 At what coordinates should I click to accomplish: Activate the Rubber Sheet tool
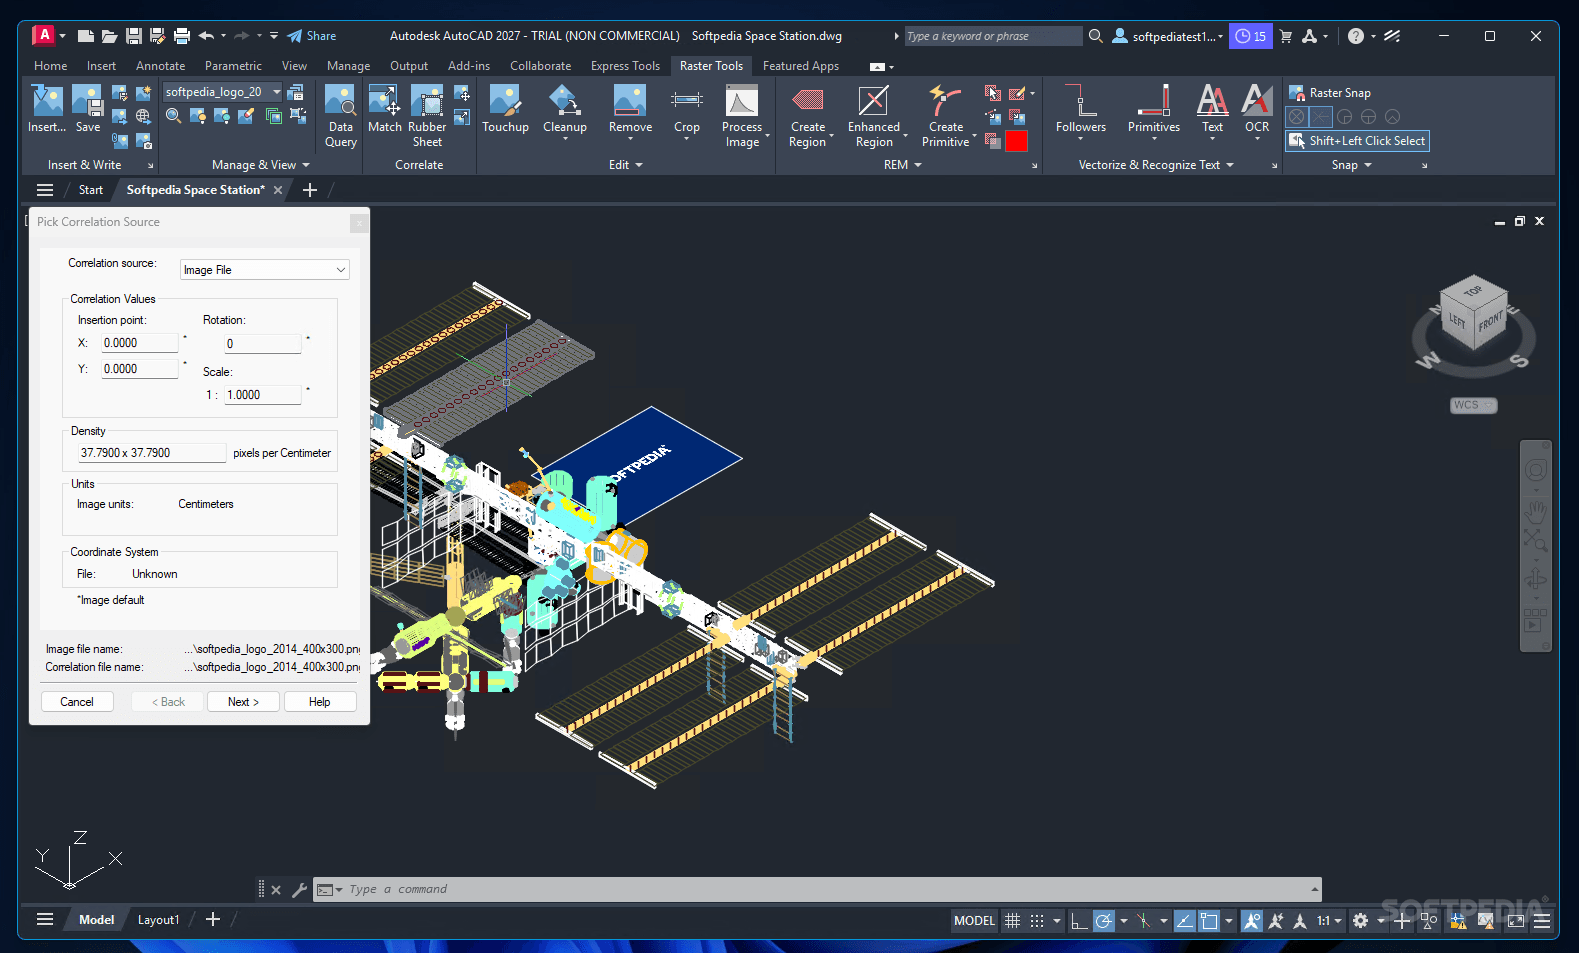(427, 116)
